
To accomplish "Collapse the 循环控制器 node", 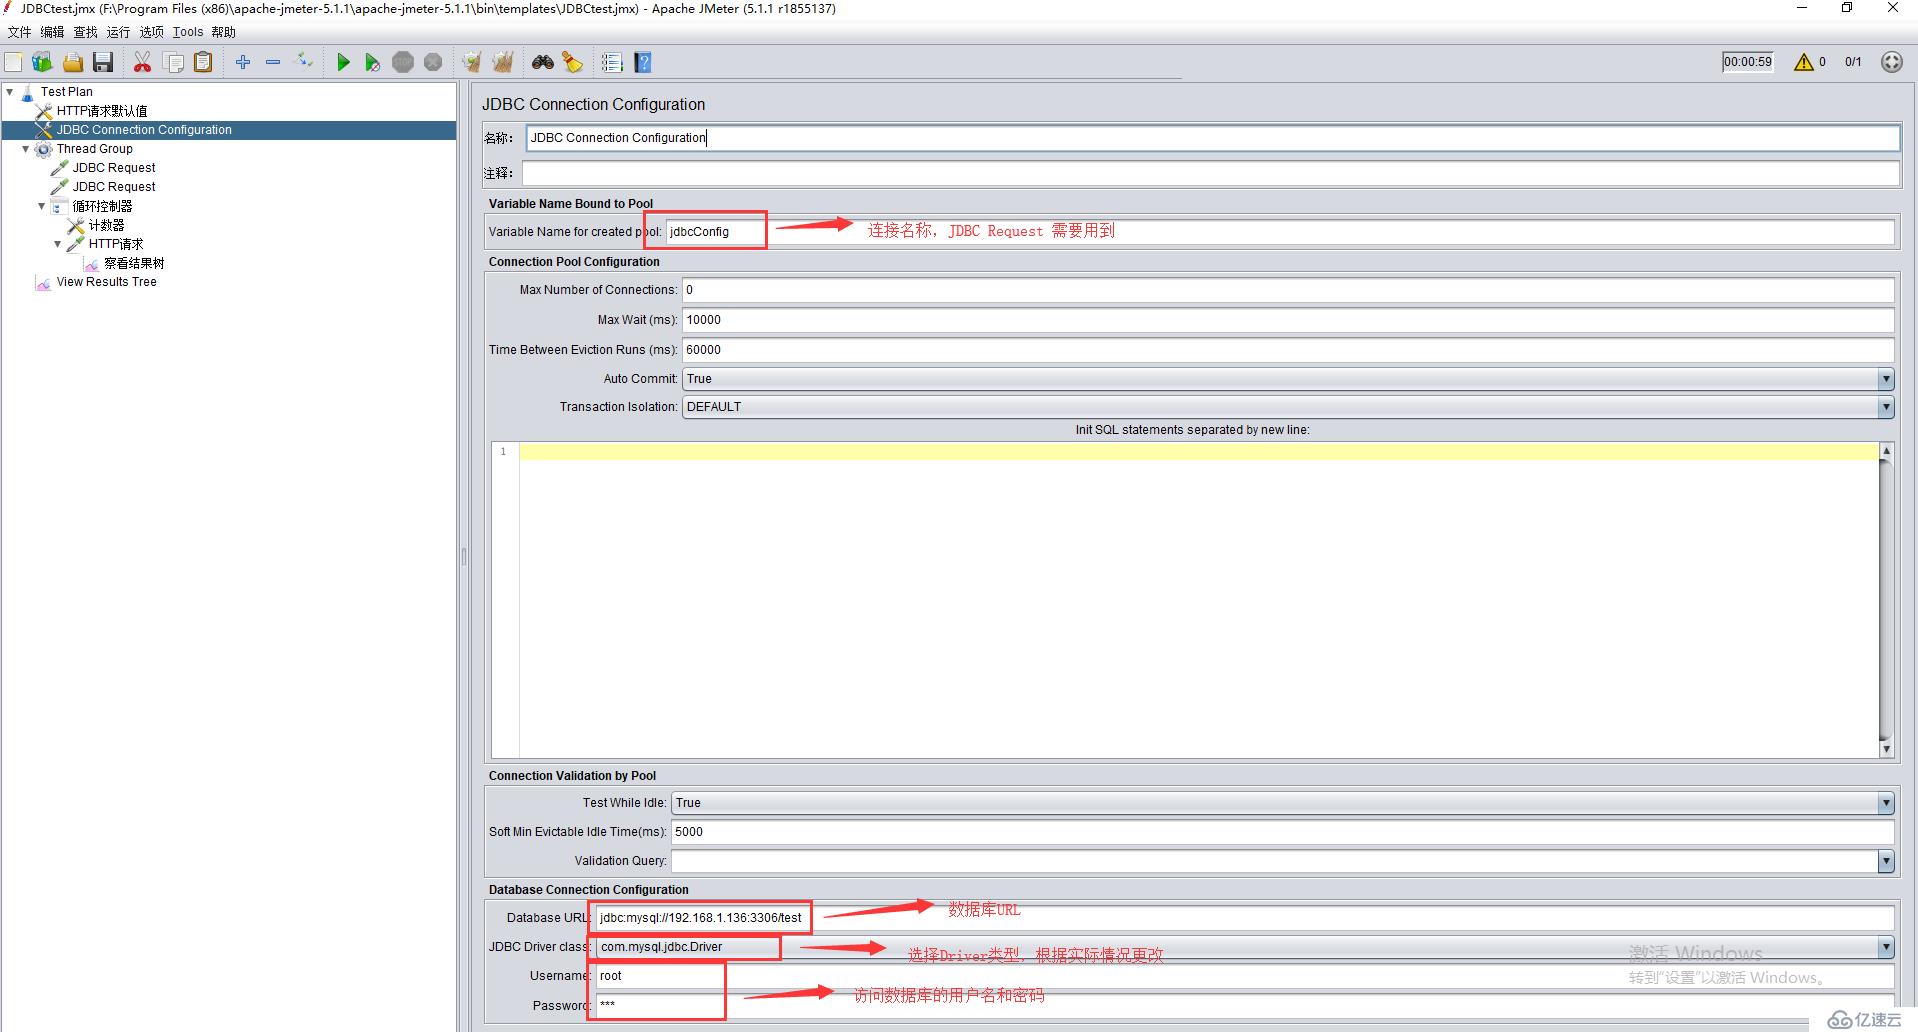I will [x=42, y=206].
